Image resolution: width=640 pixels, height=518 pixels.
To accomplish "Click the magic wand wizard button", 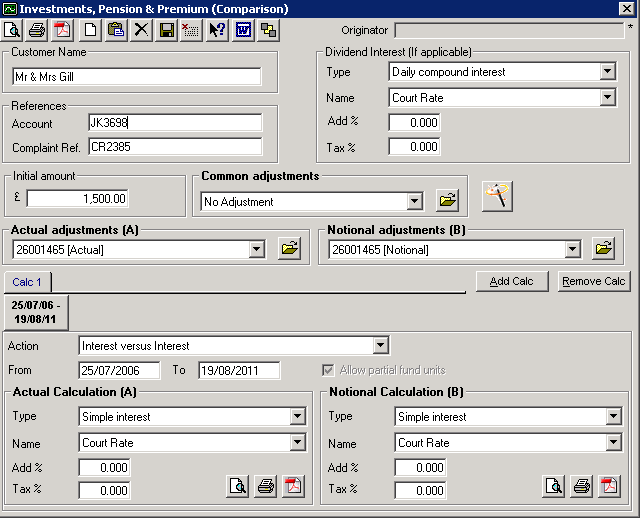I will coord(497,196).
